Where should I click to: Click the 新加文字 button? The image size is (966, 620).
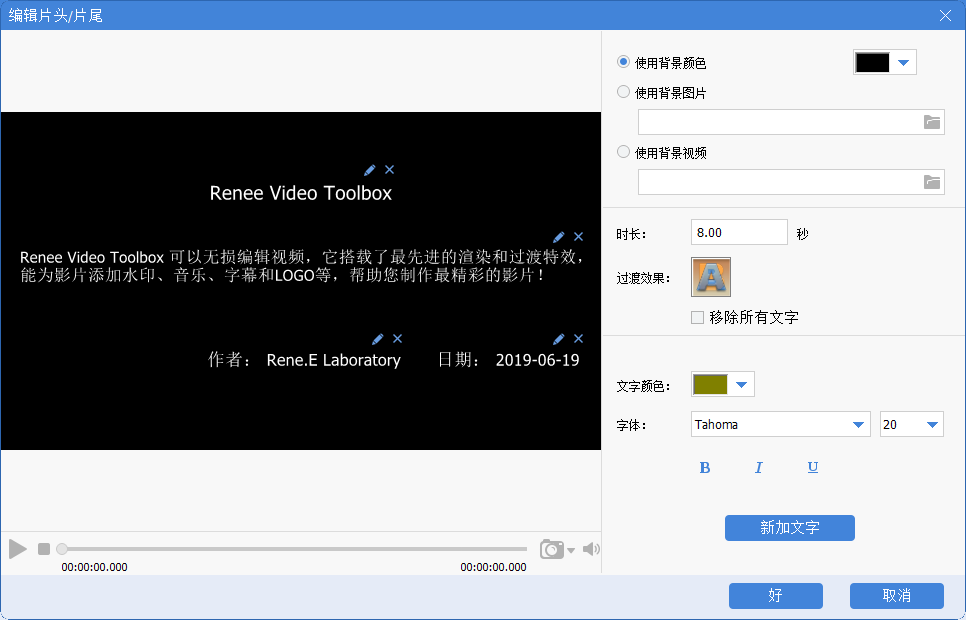(790, 528)
